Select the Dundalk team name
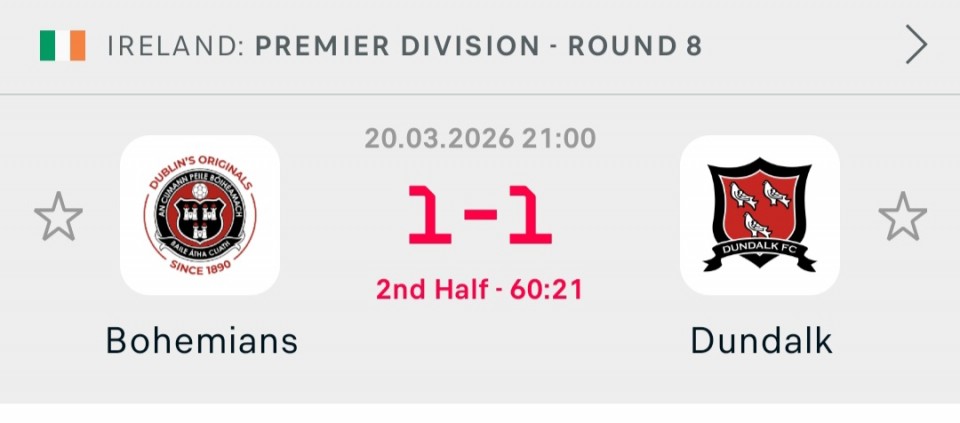The height and width of the screenshot is (423, 960). [x=761, y=341]
